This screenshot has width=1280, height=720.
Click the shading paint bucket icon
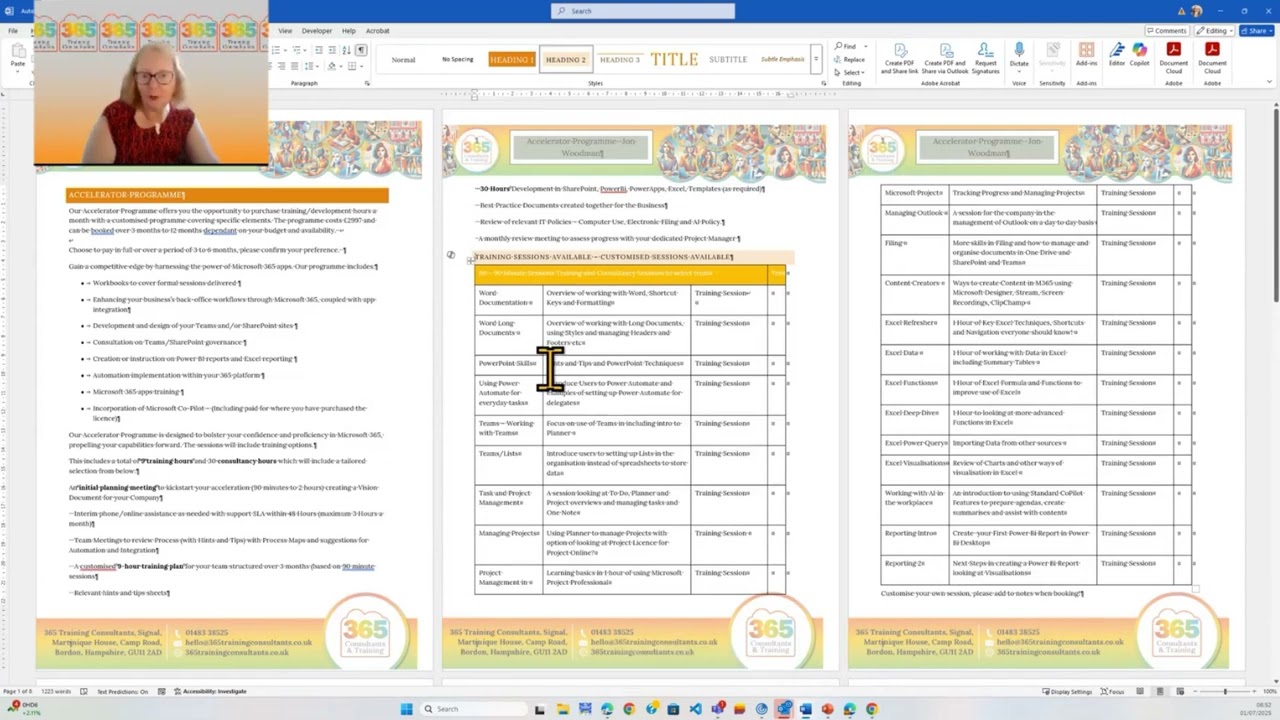[333, 66]
